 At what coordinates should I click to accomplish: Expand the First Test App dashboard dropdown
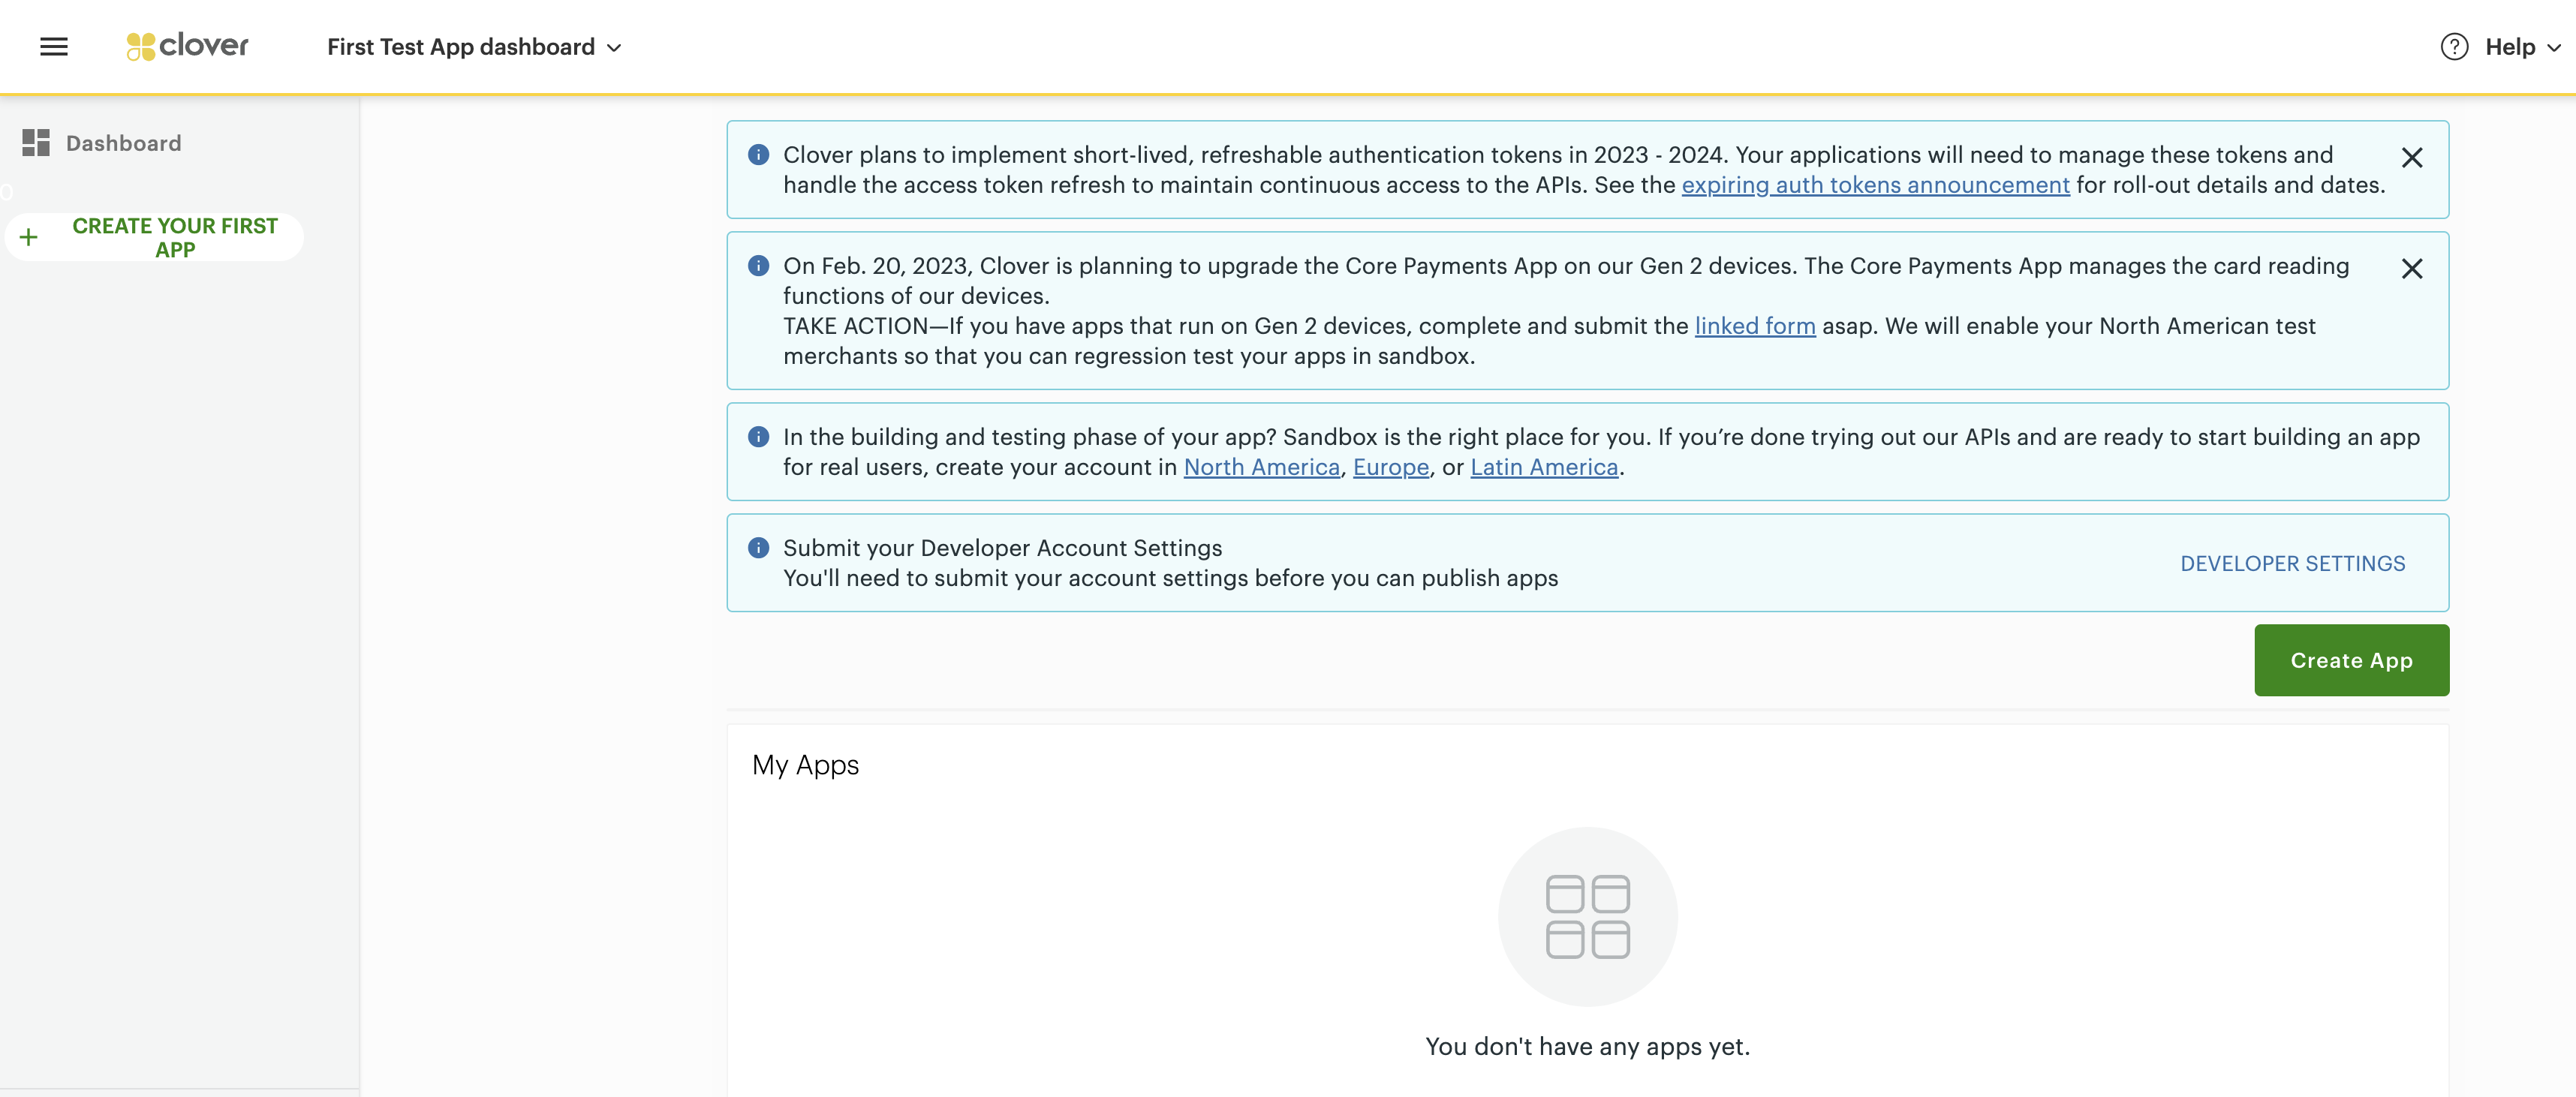click(x=475, y=47)
